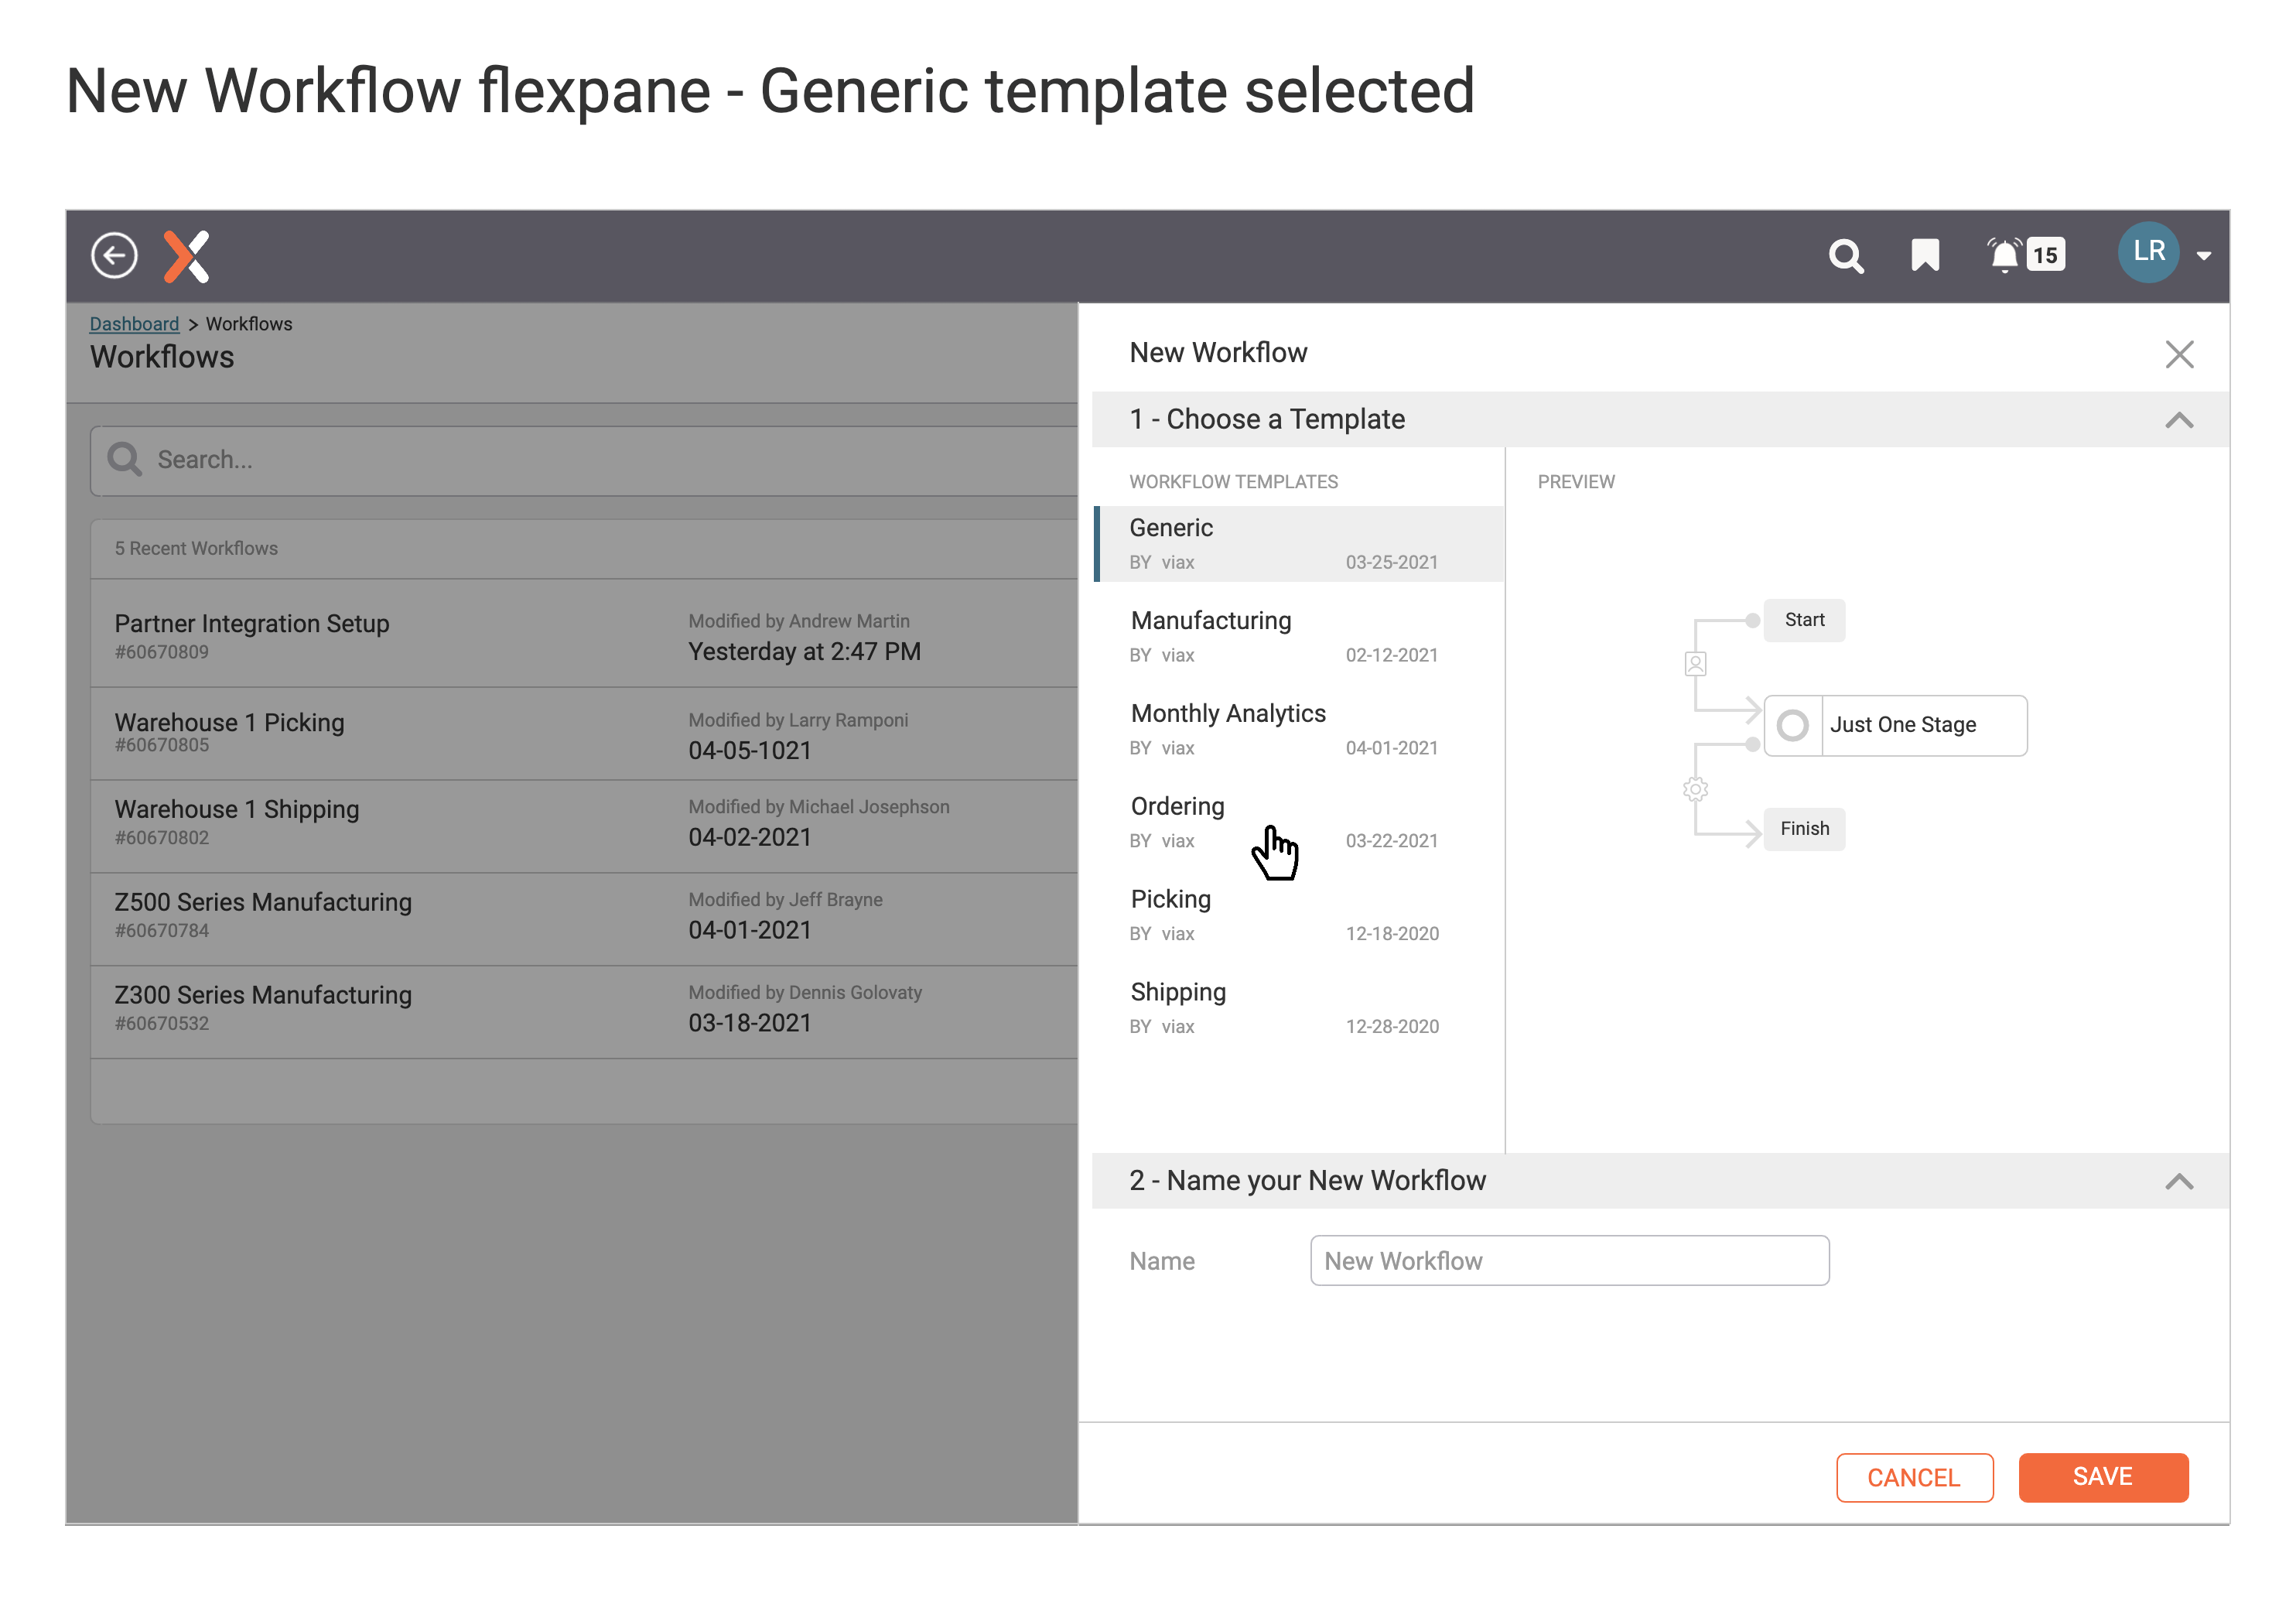Viewport: 2296px width, 1611px height.
Task: Collapse the Name your New Workflow section
Action: pyautogui.click(x=2180, y=1182)
